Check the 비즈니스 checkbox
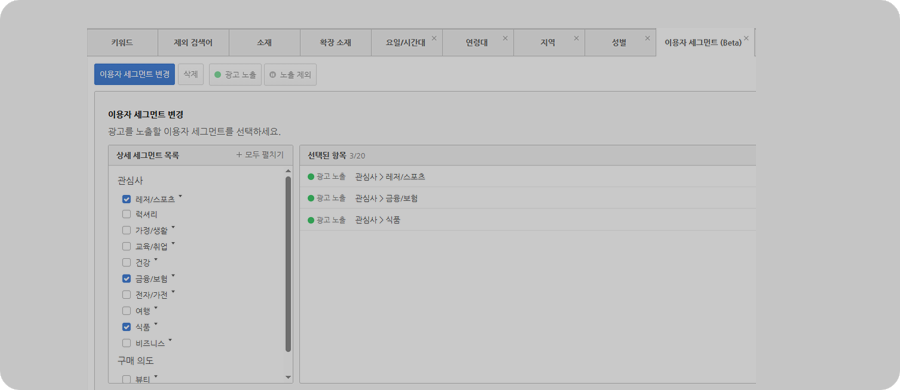 126,343
